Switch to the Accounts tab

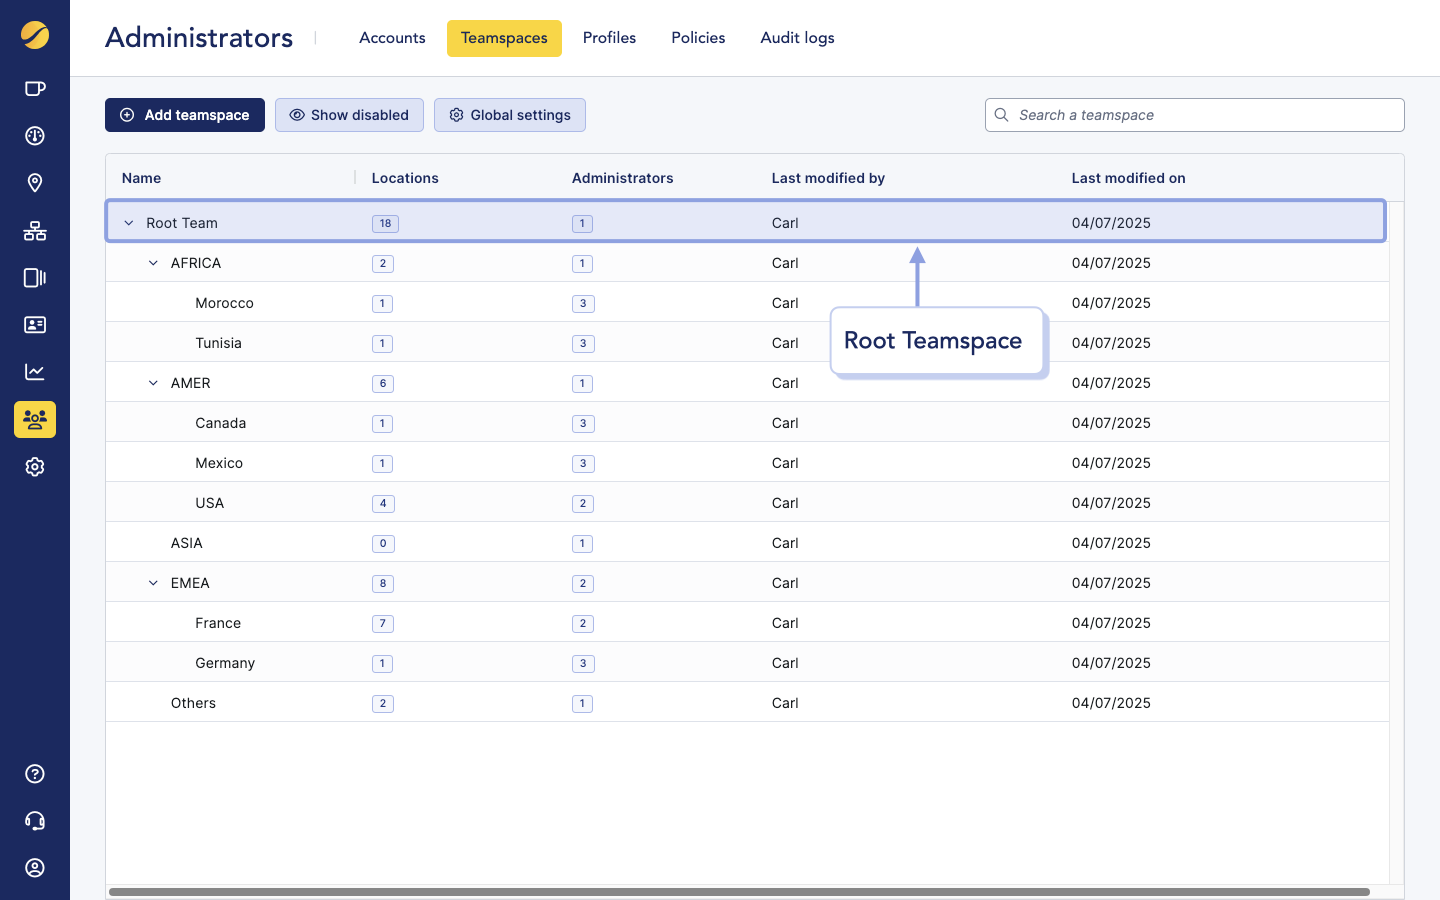(392, 37)
